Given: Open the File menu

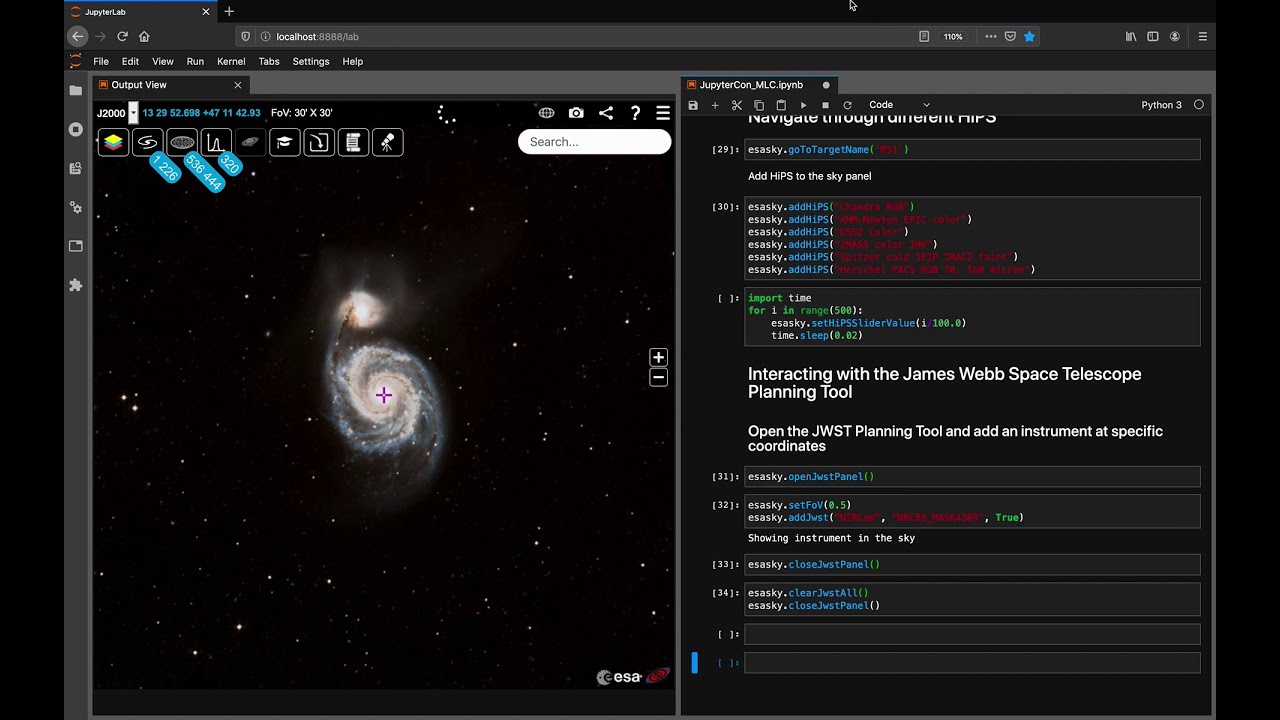Looking at the screenshot, I should [101, 61].
